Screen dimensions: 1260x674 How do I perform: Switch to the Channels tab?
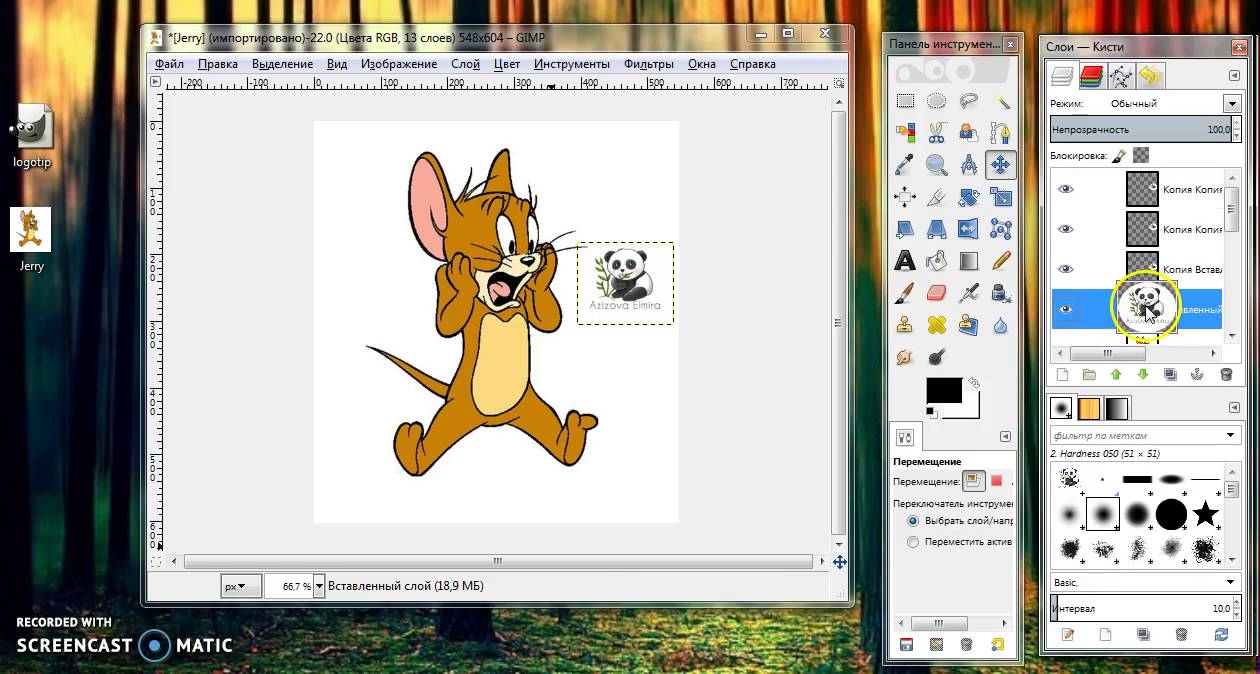pyautogui.click(x=1092, y=76)
